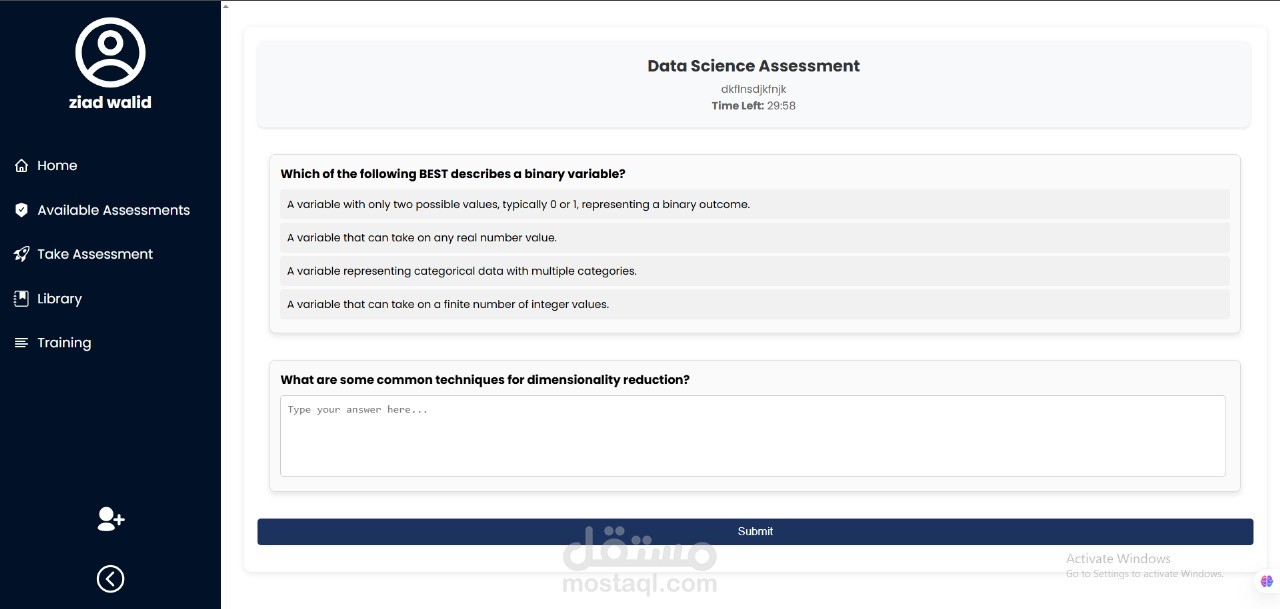Click the add user icon
The width and height of the screenshot is (1280, 609).
(x=110, y=518)
